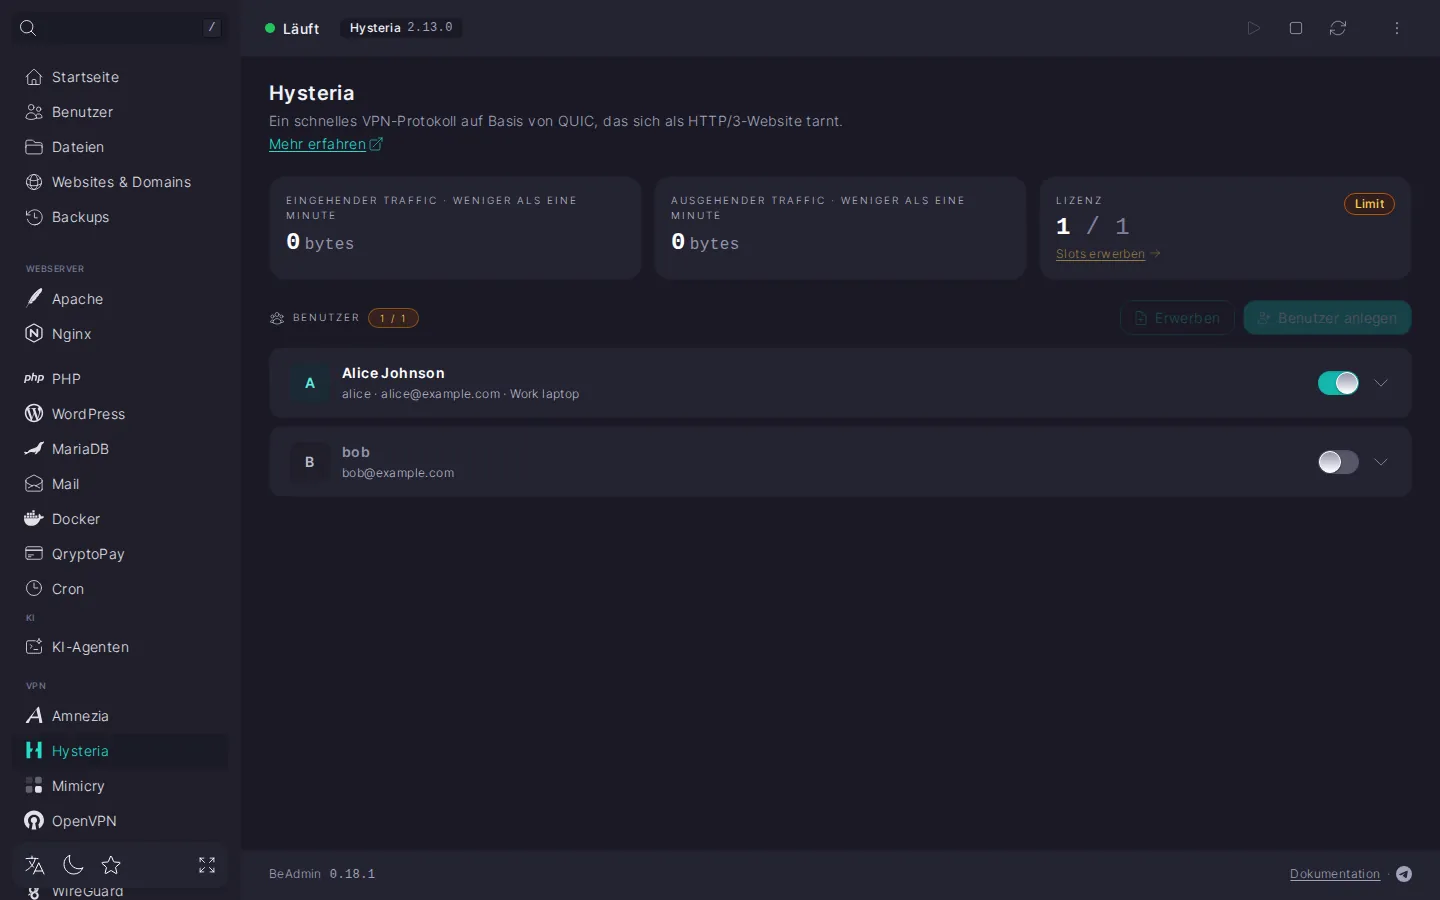The height and width of the screenshot is (900, 1440).
Task: Open the Amnezia VPN page
Action: point(120,716)
